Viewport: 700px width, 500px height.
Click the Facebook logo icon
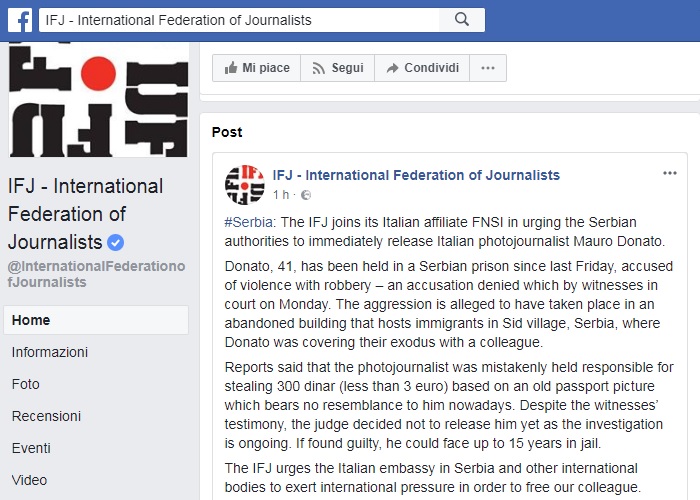(20, 20)
